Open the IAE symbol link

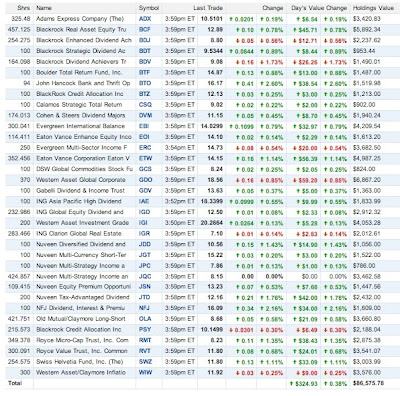coord(144,201)
